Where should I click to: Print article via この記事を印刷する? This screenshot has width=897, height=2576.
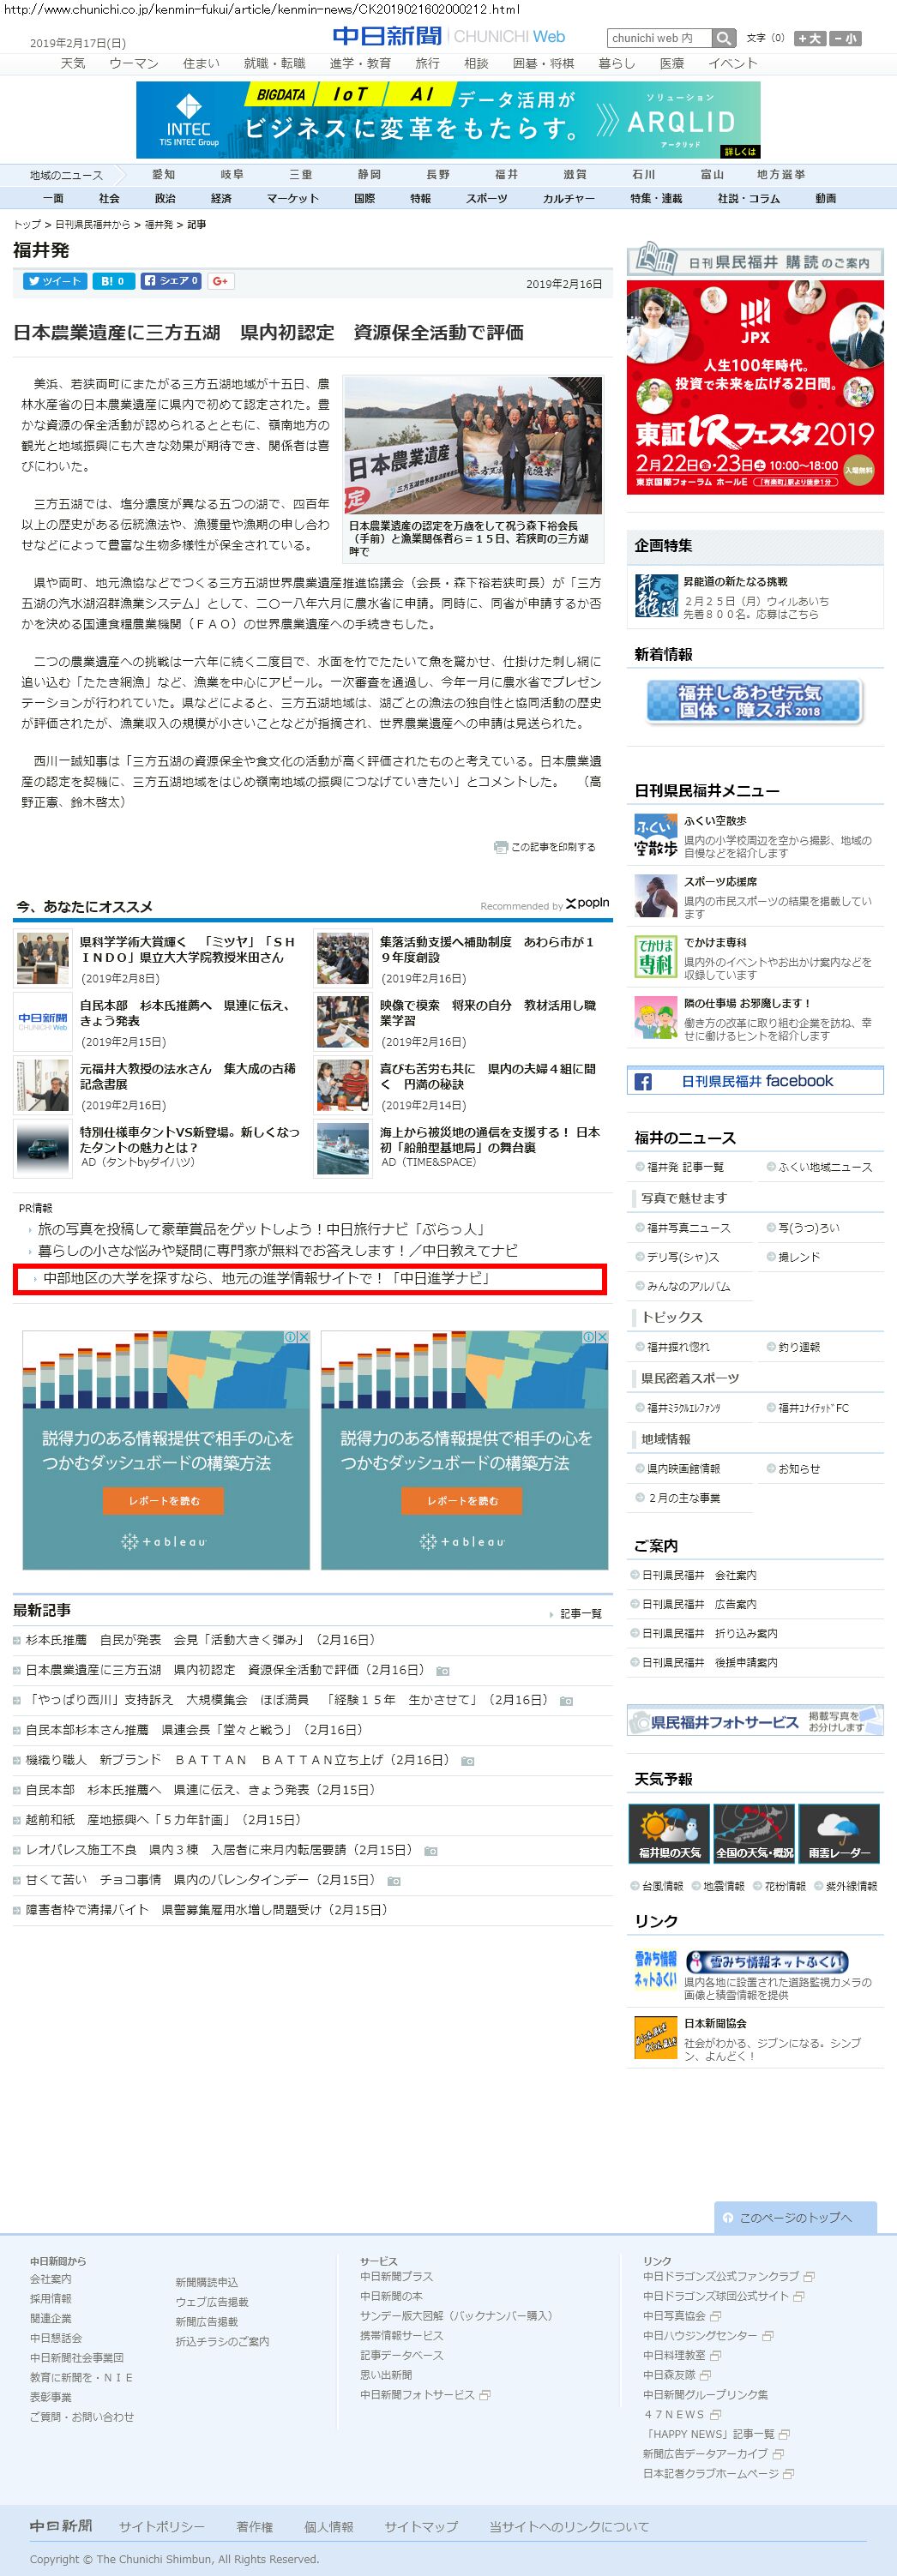pyautogui.click(x=545, y=847)
